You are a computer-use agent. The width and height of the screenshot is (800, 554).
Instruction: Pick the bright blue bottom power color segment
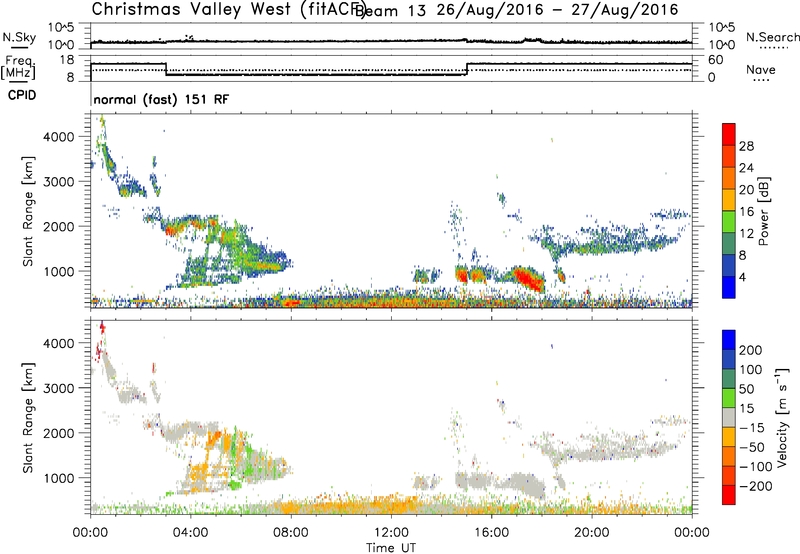(729, 288)
